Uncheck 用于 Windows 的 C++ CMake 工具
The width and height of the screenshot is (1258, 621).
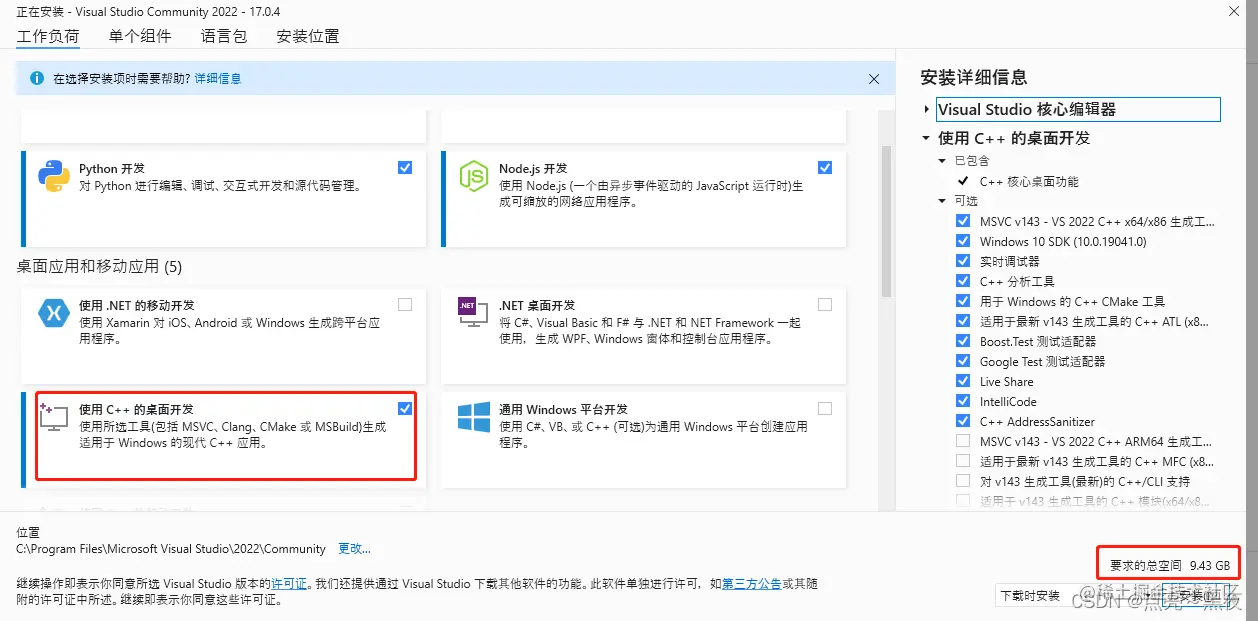tap(963, 301)
